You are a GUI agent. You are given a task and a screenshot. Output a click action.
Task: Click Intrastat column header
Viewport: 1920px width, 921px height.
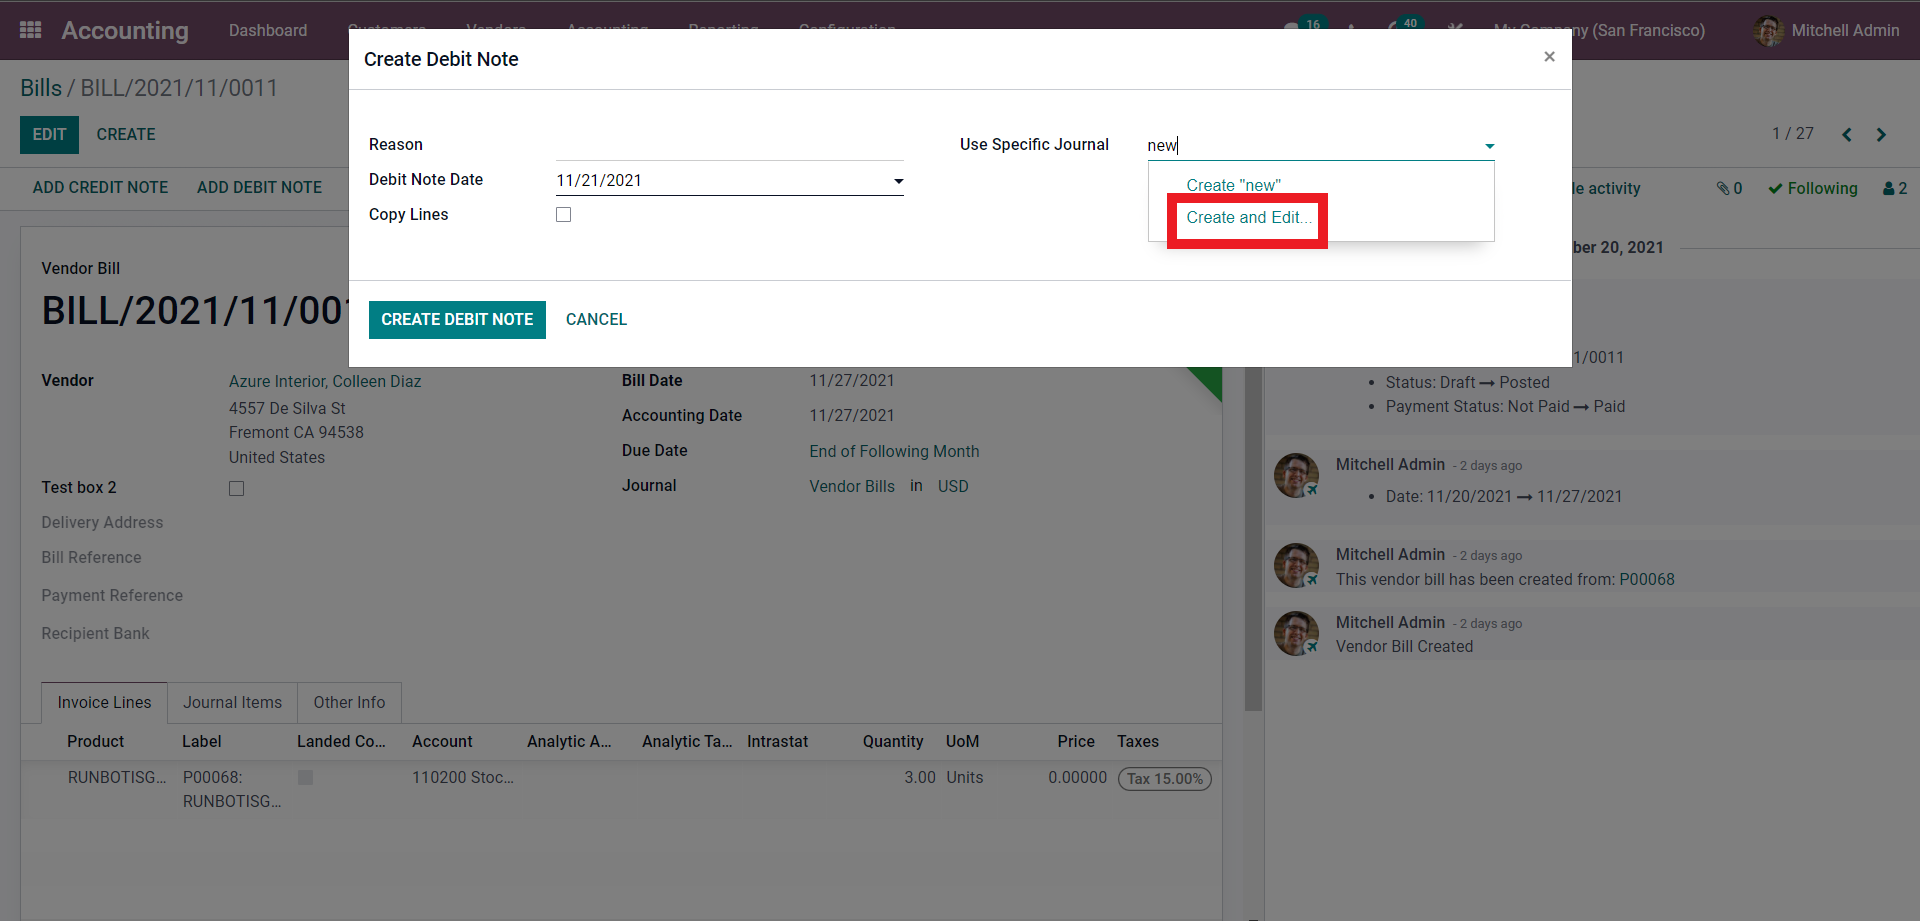(x=778, y=742)
